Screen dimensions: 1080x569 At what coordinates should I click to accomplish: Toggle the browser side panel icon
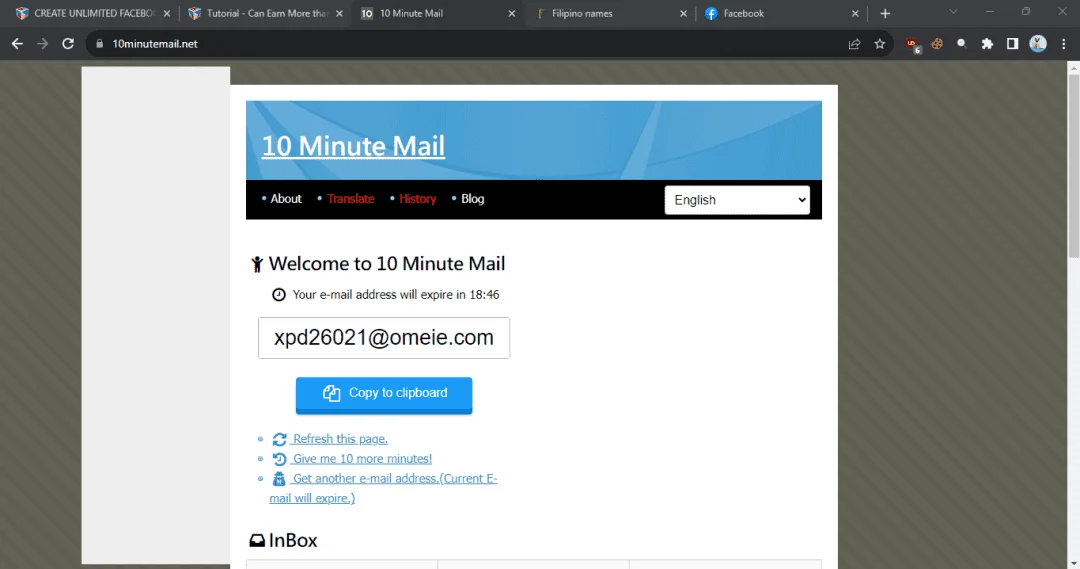click(x=1012, y=43)
